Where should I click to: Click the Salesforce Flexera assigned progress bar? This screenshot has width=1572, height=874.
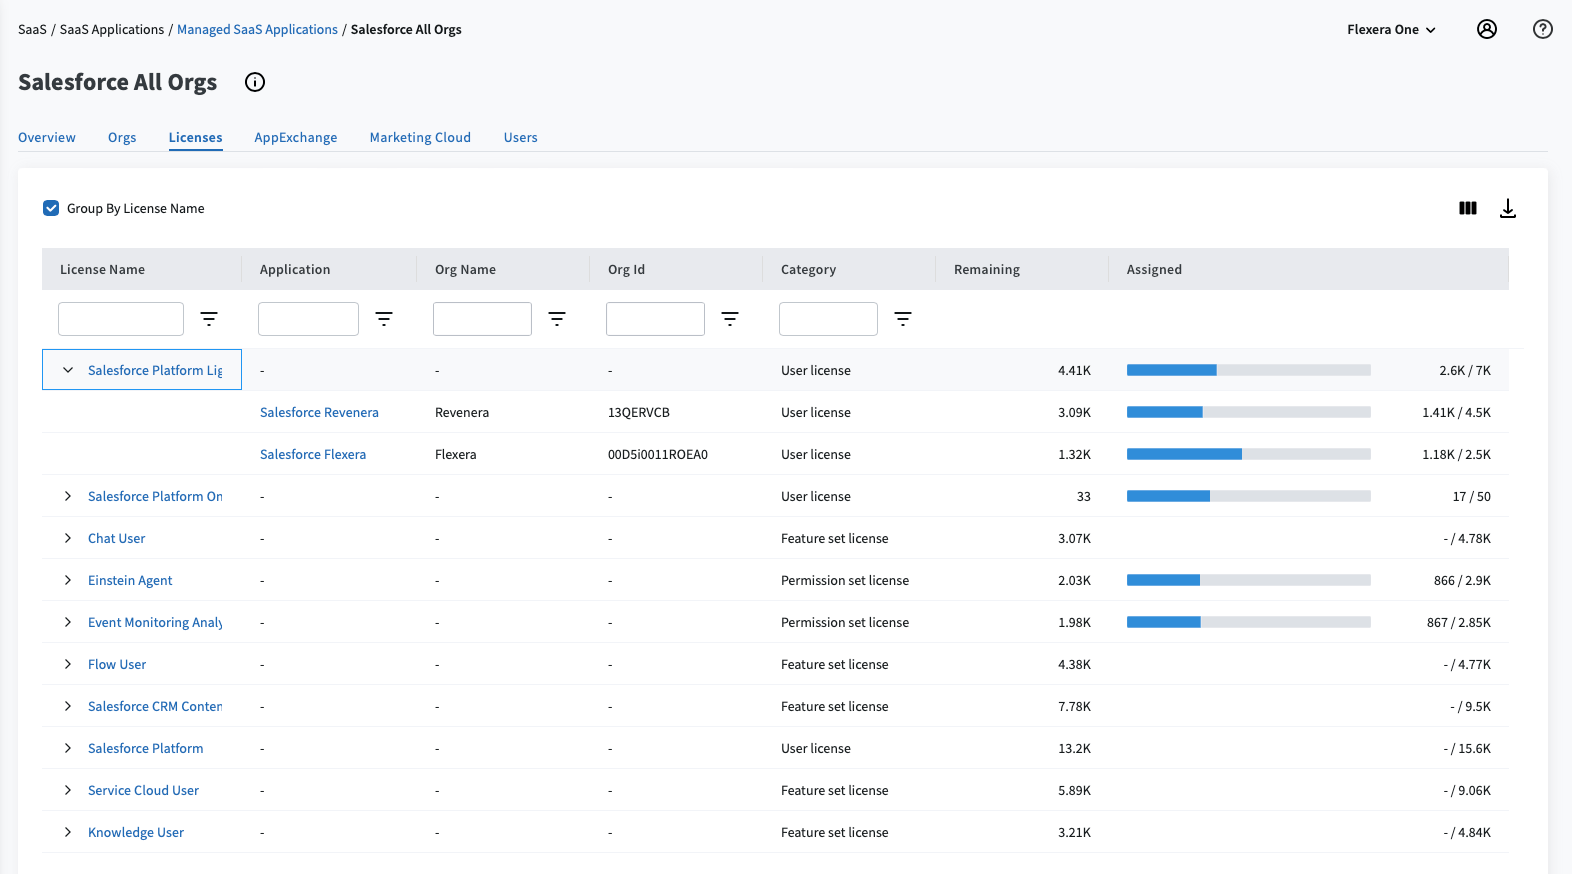[x=1248, y=455]
